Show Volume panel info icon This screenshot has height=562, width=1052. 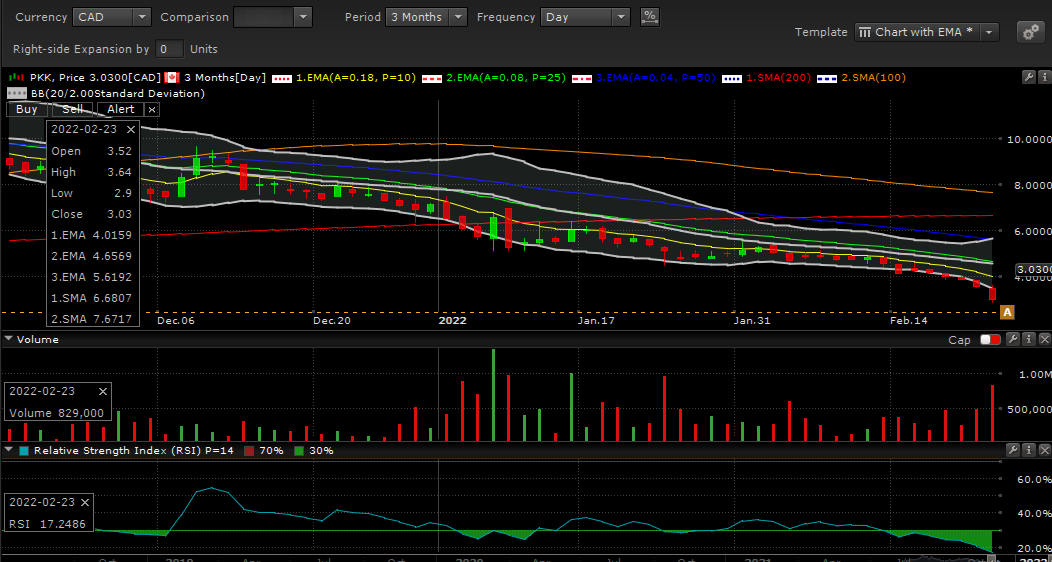click(x=1029, y=339)
